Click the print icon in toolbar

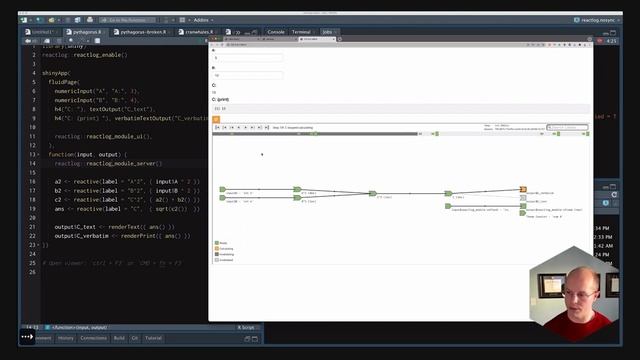point(90,20)
